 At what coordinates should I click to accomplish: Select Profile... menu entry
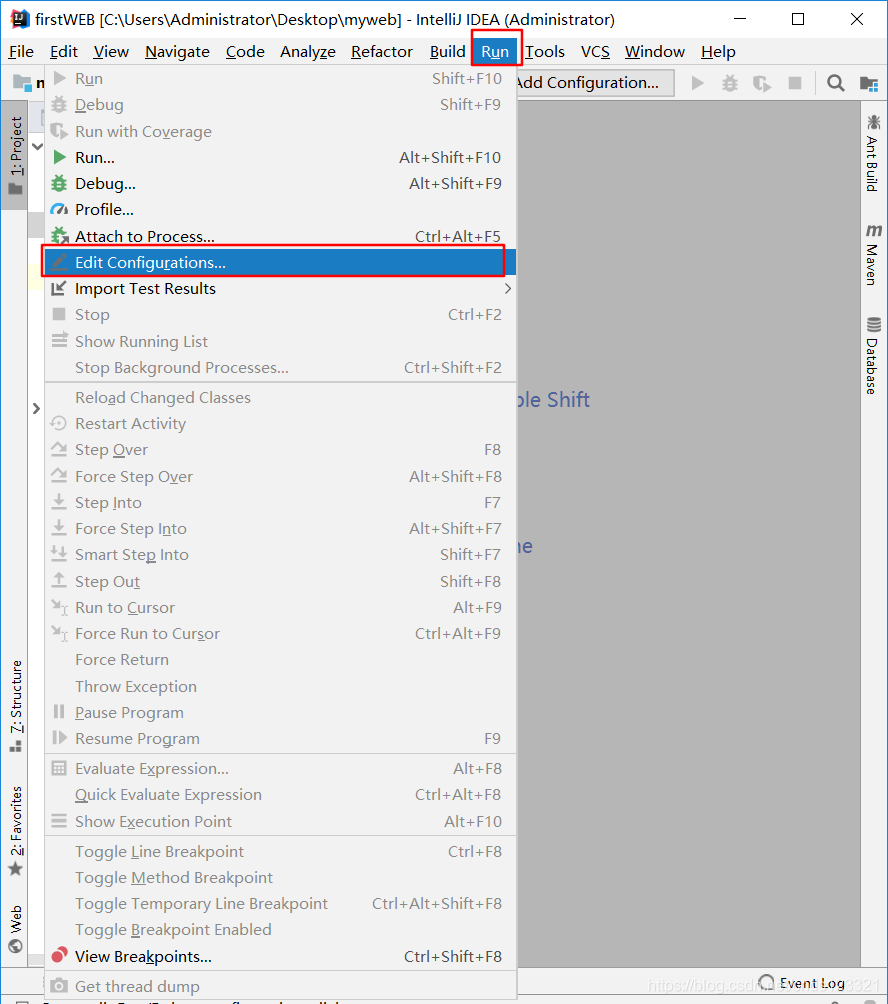point(280,210)
